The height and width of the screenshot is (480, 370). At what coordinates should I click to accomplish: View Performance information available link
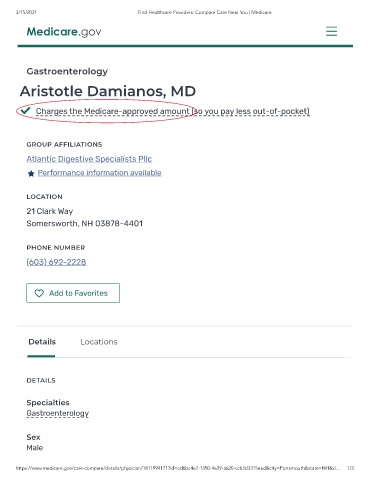(99, 173)
